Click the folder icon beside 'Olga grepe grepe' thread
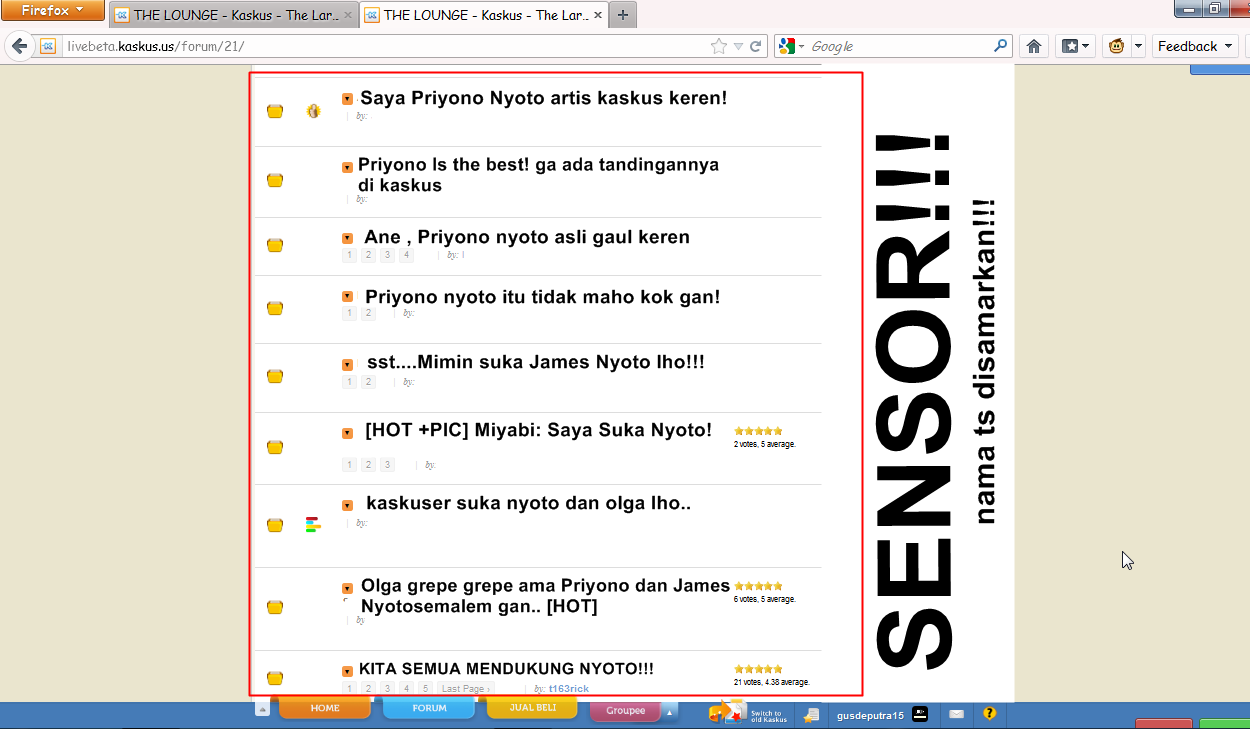 coord(275,607)
